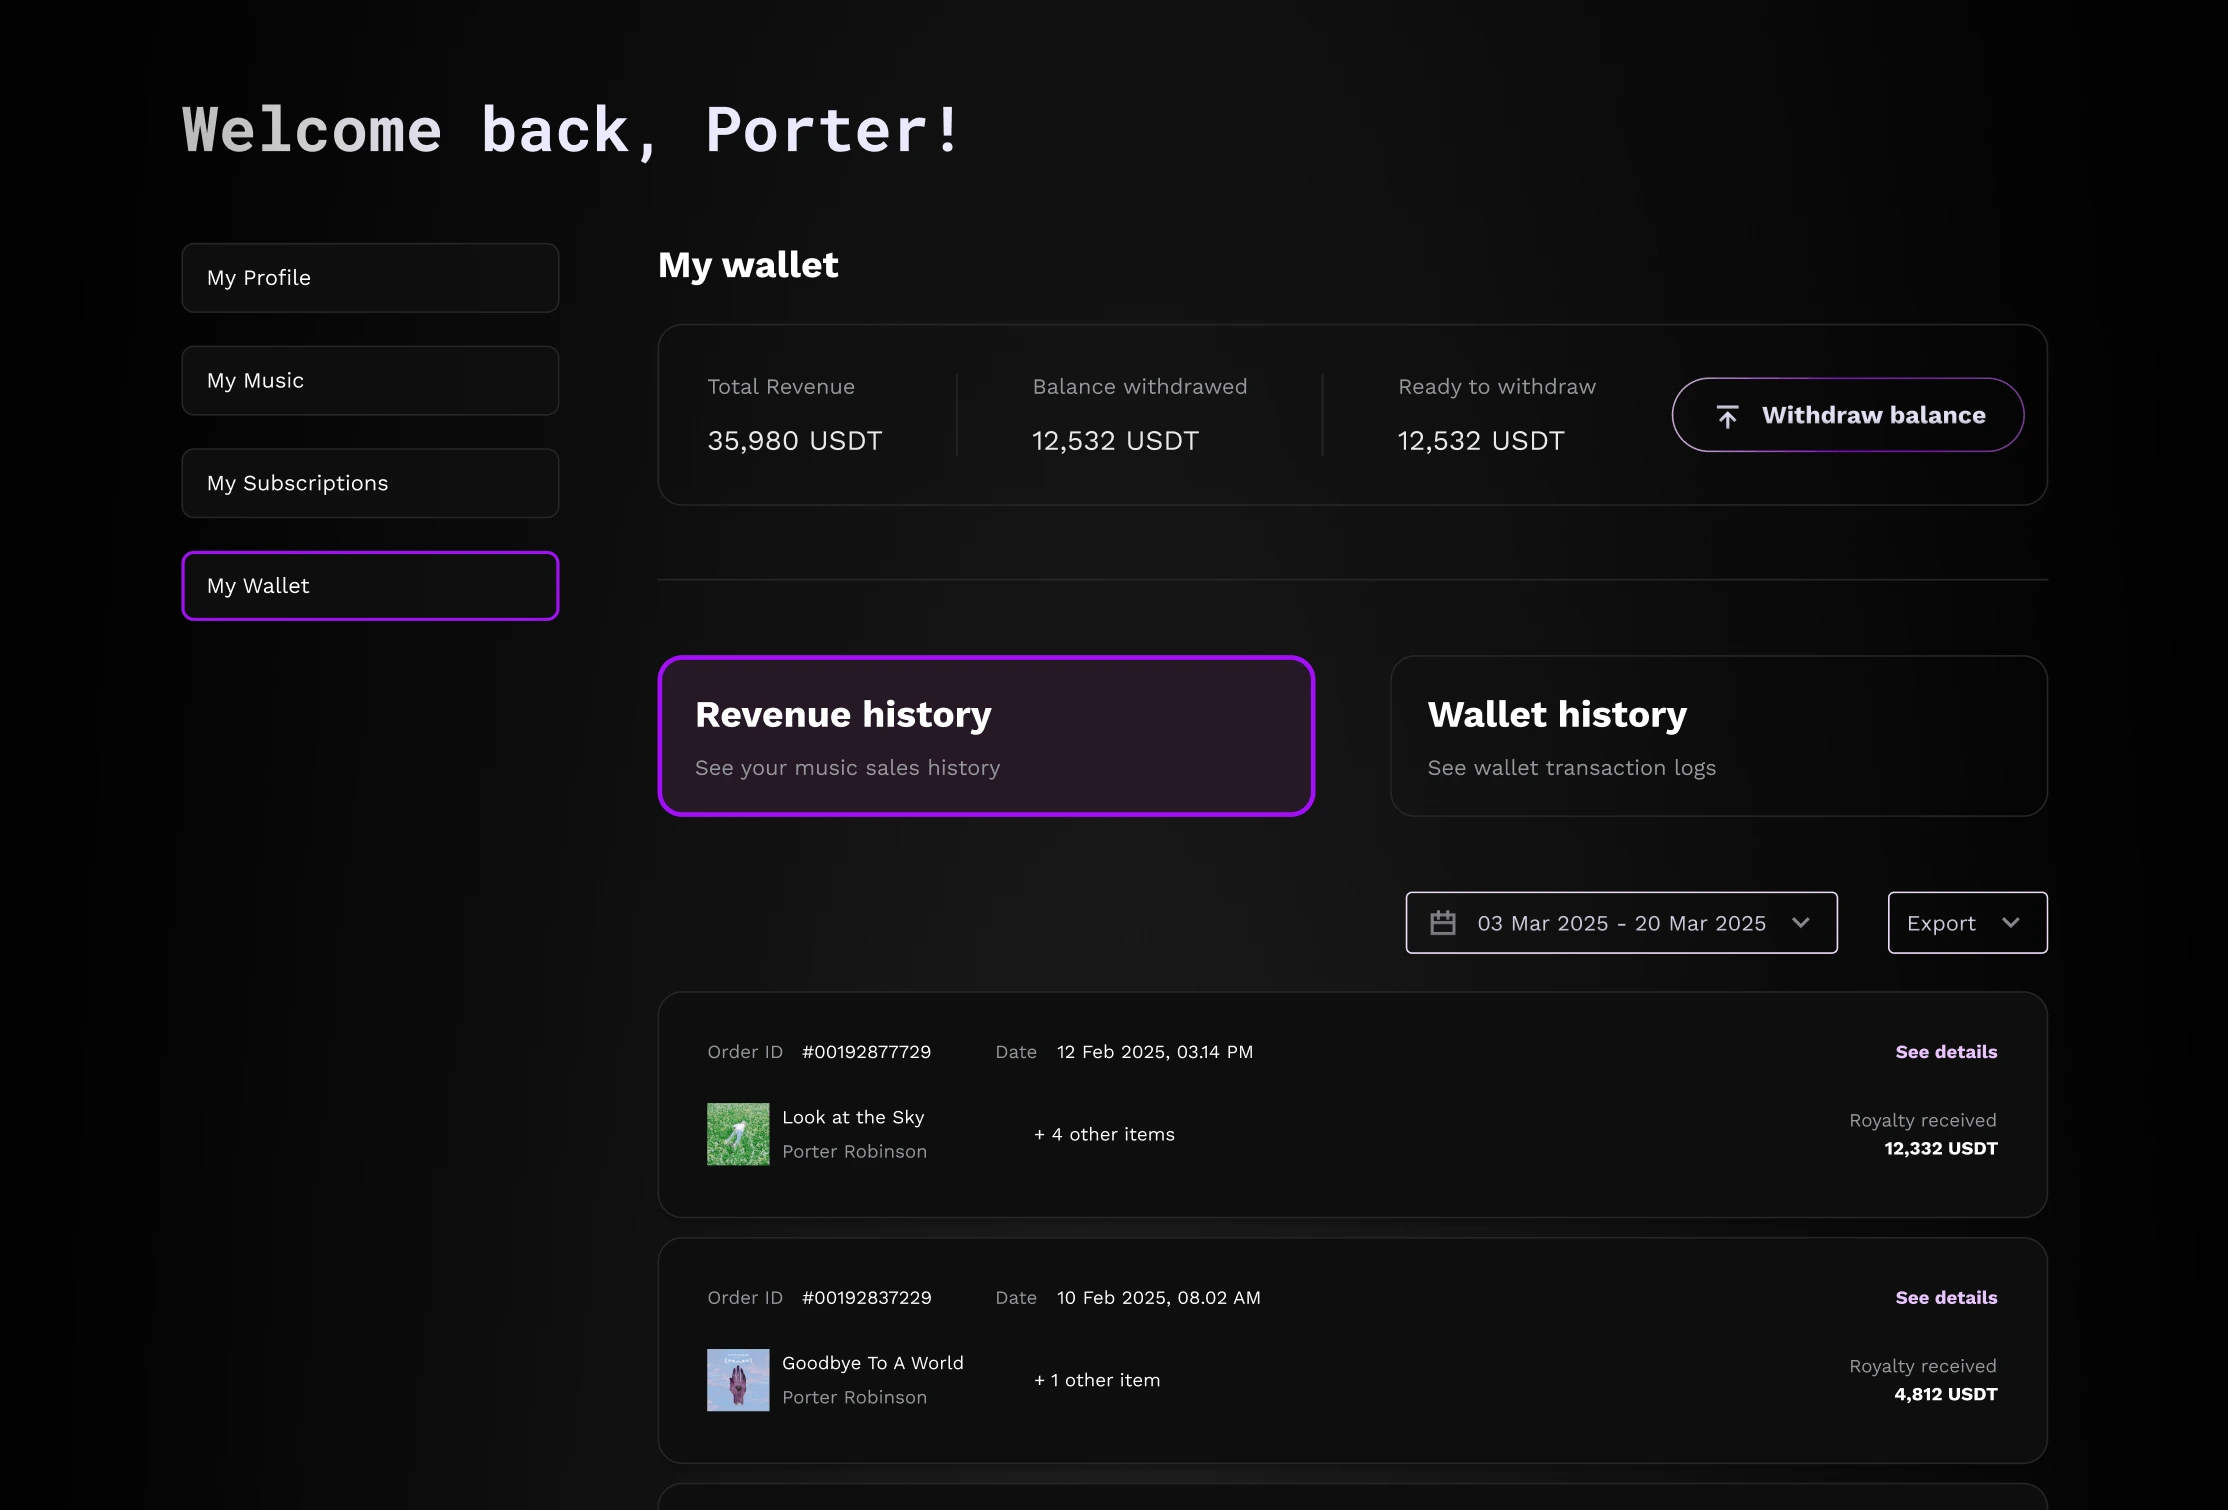The height and width of the screenshot is (1510, 2228).
Task: Click the Look at the Sky track title
Action: click(x=853, y=1117)
